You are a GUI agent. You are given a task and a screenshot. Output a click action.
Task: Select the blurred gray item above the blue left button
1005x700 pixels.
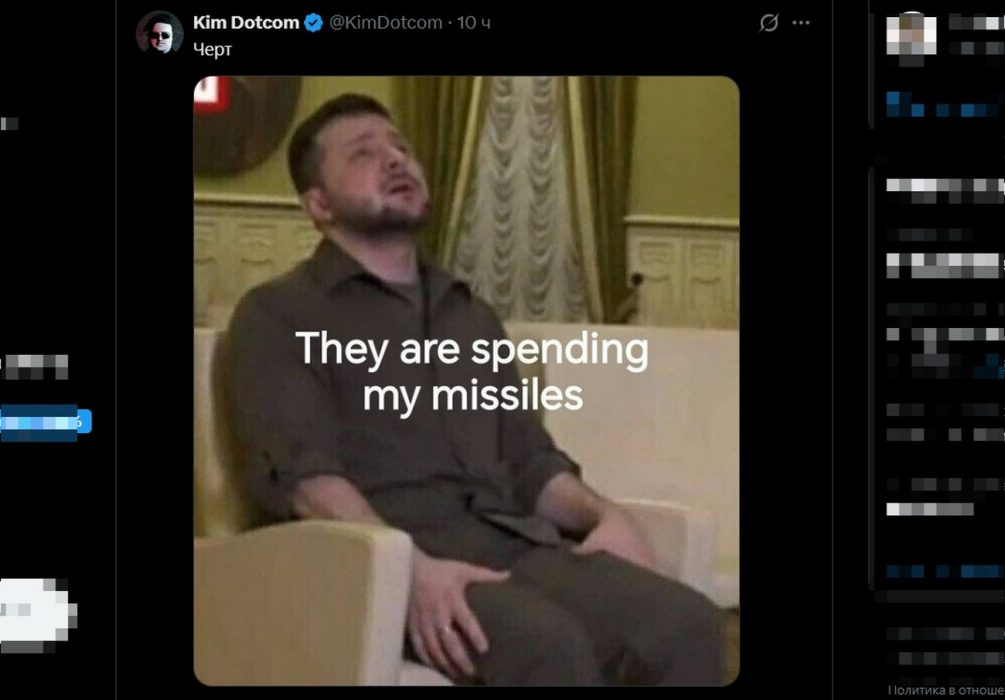pyautogui.click(x=36, y=366)
